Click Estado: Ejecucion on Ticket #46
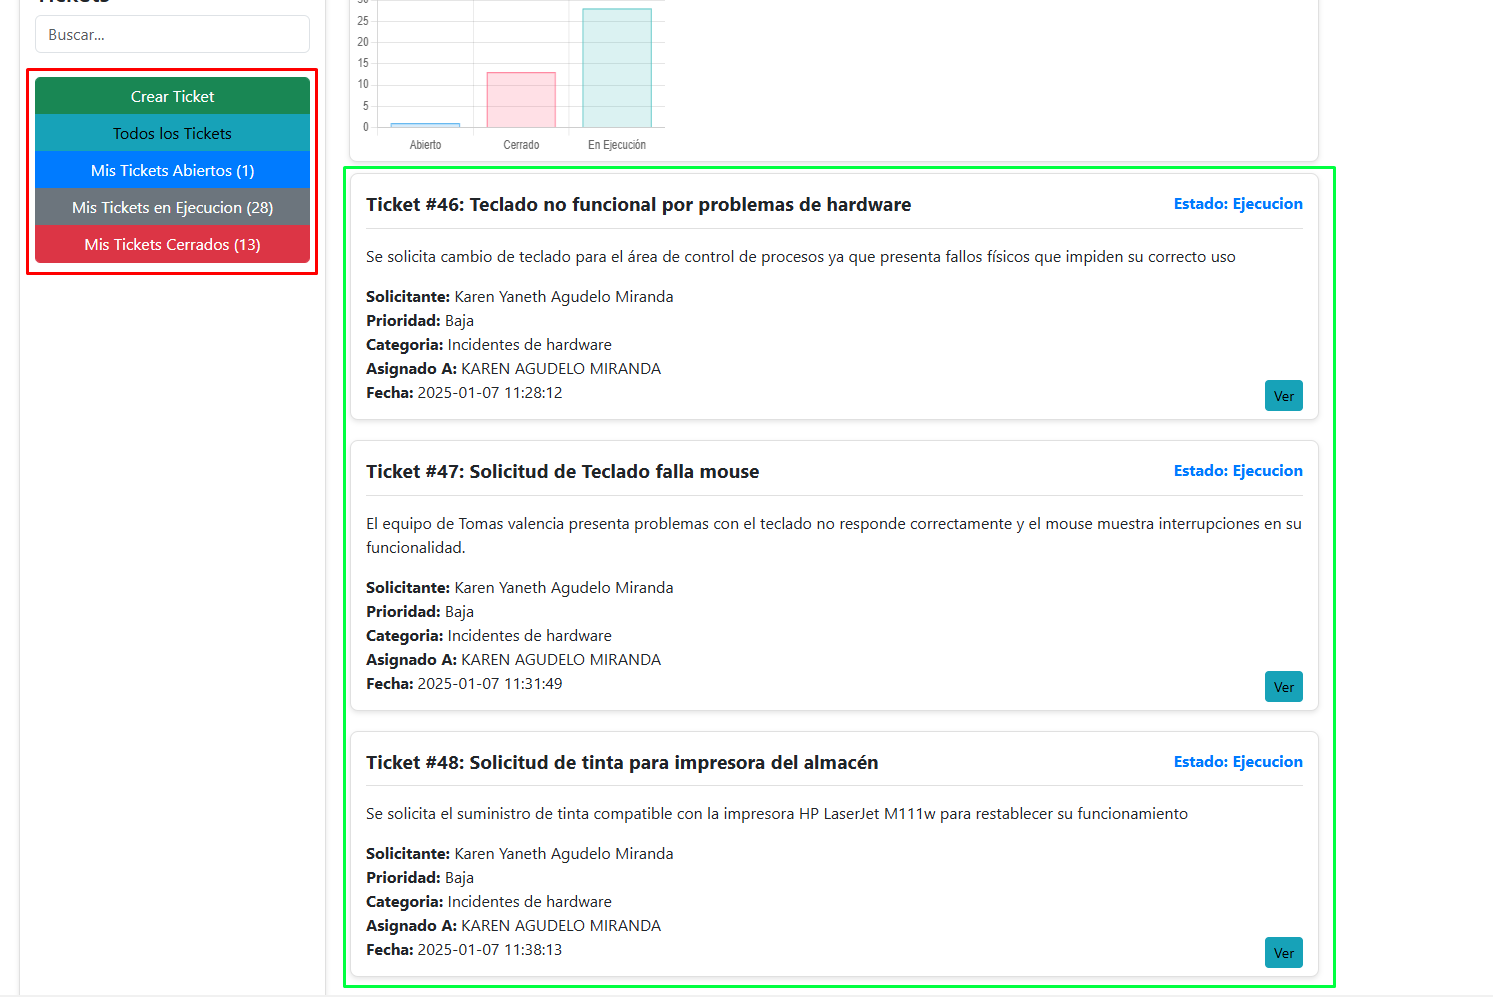 1238,203
